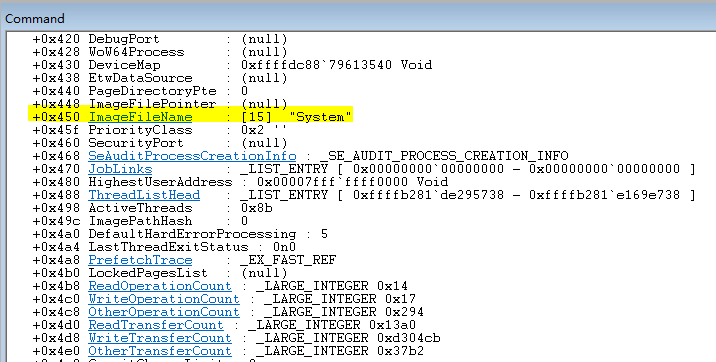The image size is (716, 362).
Task: Click the LastThreadExitStatus value 0n0
Action: 284,247
